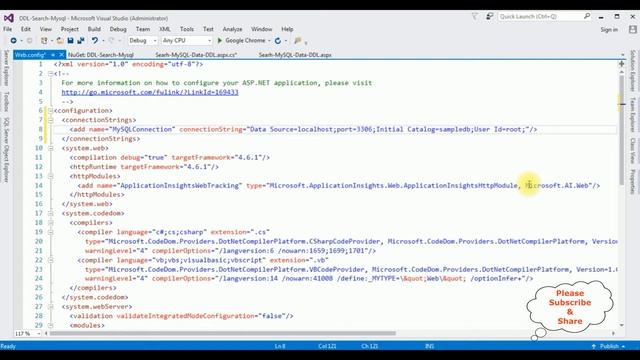Collapse the XML comment block on line 2
640x360 pixels.
[x=50, y=73]
